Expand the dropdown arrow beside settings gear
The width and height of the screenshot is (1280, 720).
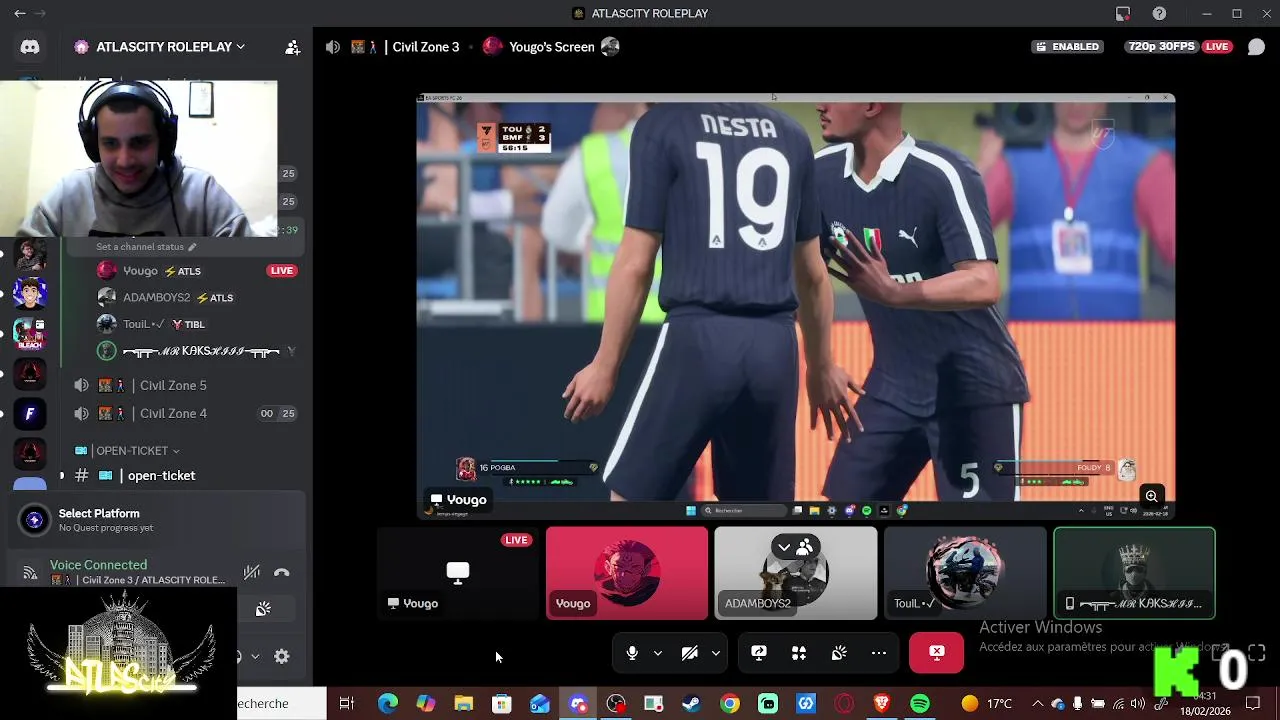click(x=255, y=657)
